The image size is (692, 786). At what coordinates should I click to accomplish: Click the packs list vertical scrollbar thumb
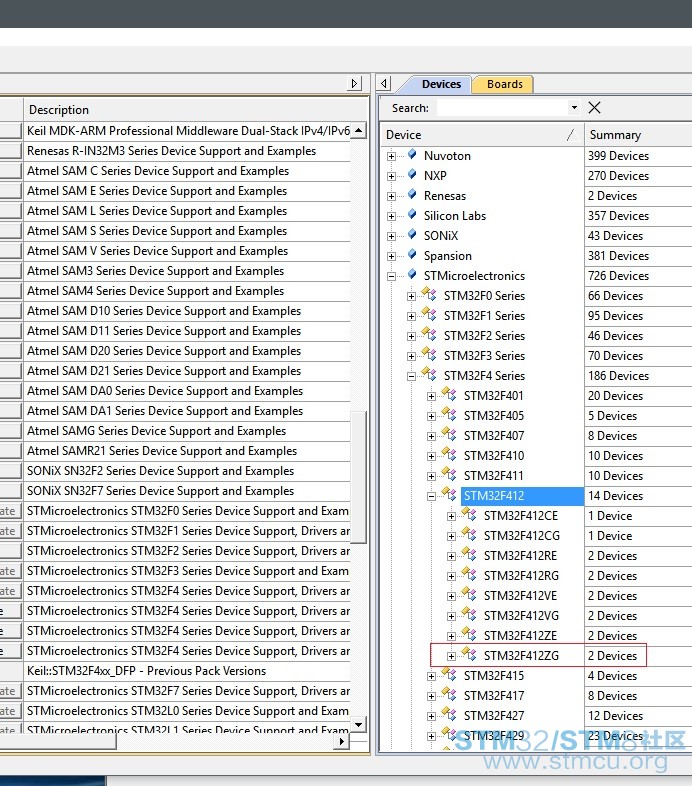[359, 477]
